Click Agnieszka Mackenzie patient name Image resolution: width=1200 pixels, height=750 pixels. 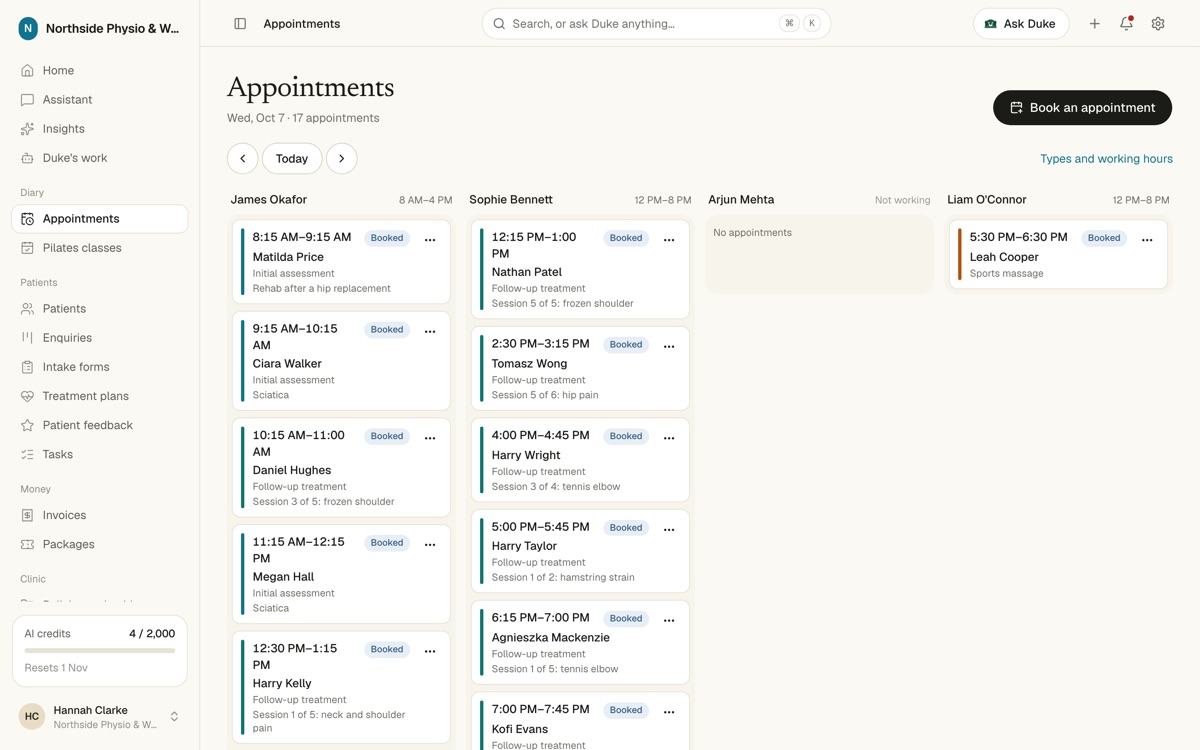550,638
